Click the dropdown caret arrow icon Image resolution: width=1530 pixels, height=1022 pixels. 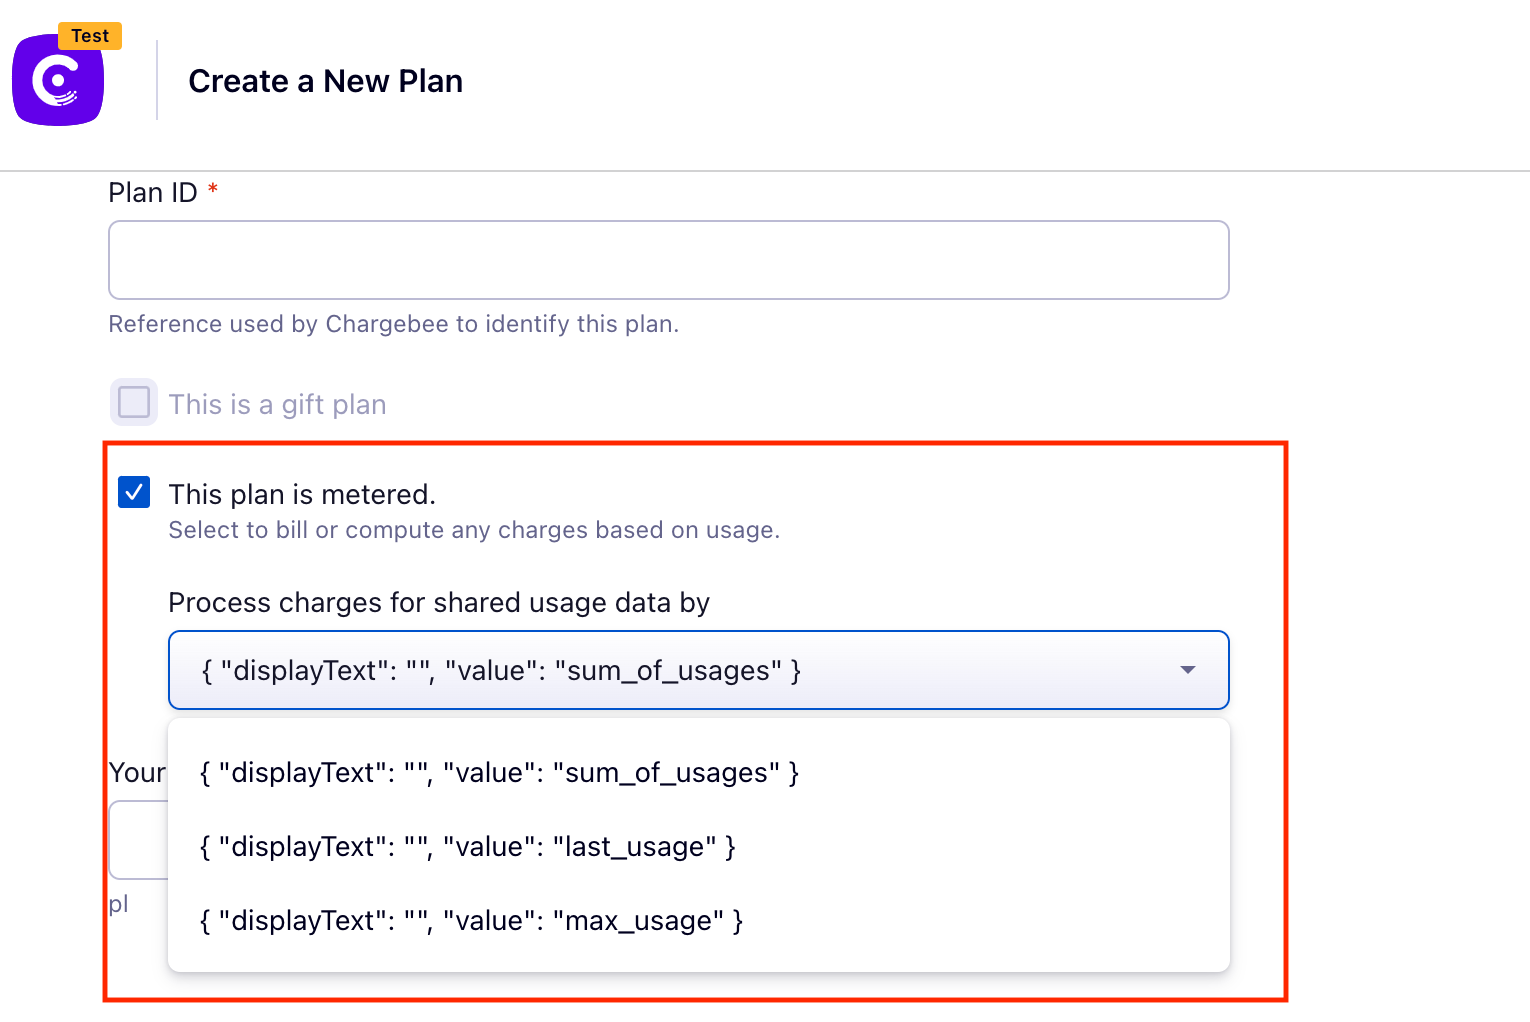(1188, 670)
